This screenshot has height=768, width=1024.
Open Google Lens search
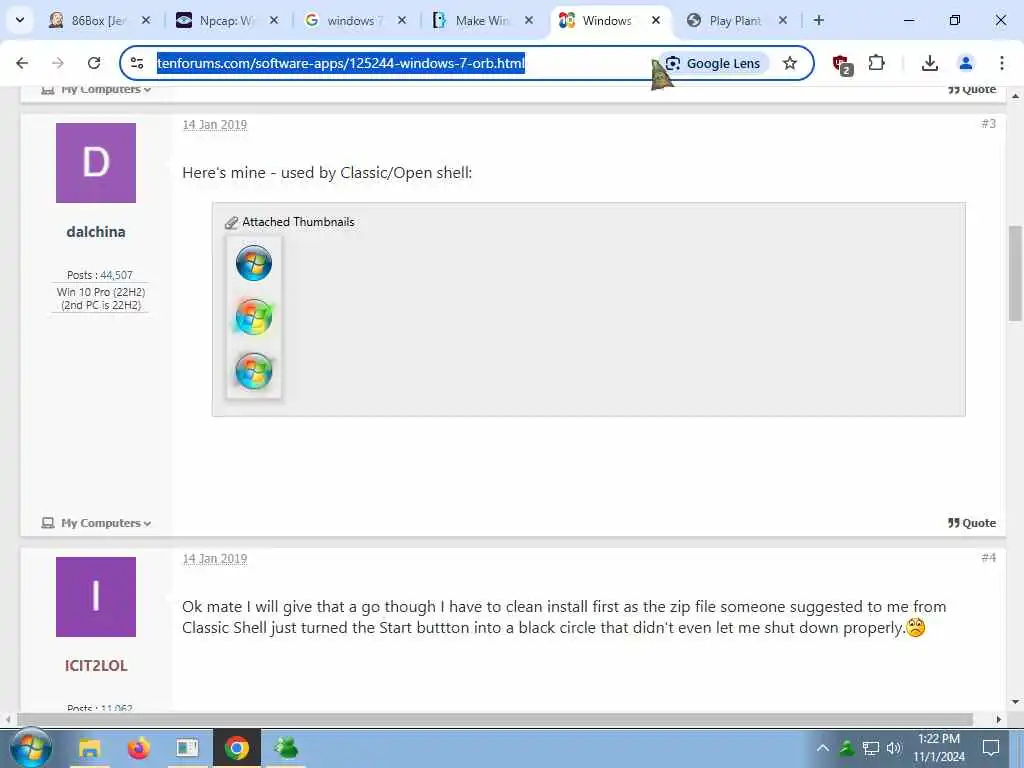click(x=713, y=63)
